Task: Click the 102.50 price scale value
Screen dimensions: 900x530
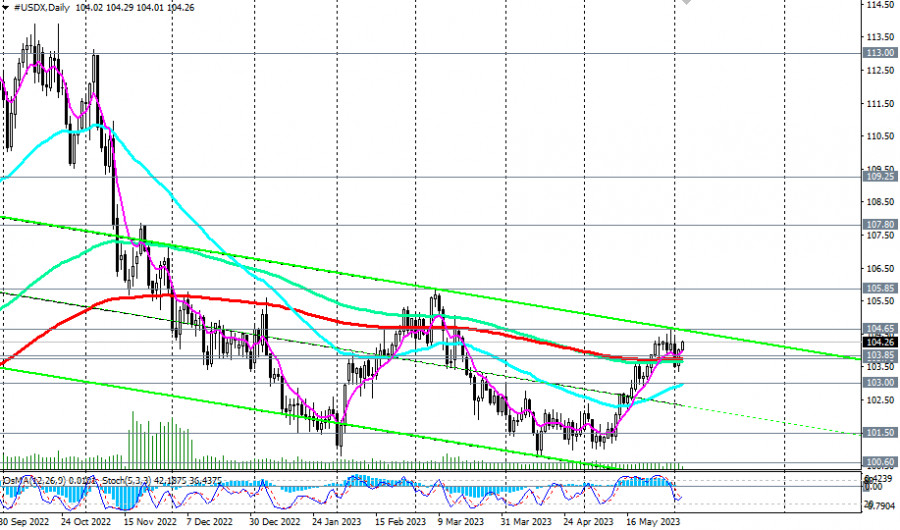Action: [x=880, y=400]
